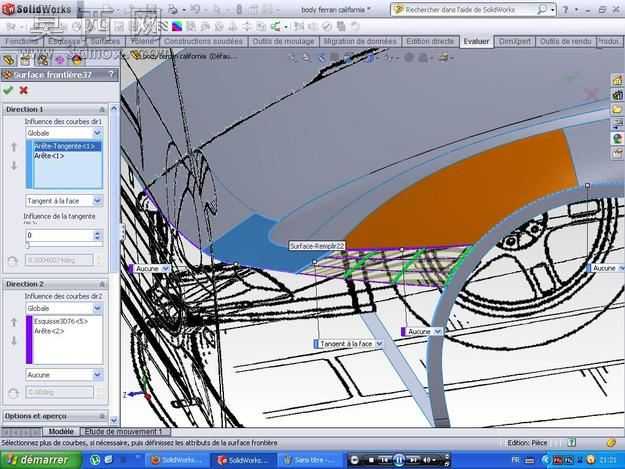Click the search magnifier icon in help box
This screenshot has height=469, width=625.
[x=541, y=10]
